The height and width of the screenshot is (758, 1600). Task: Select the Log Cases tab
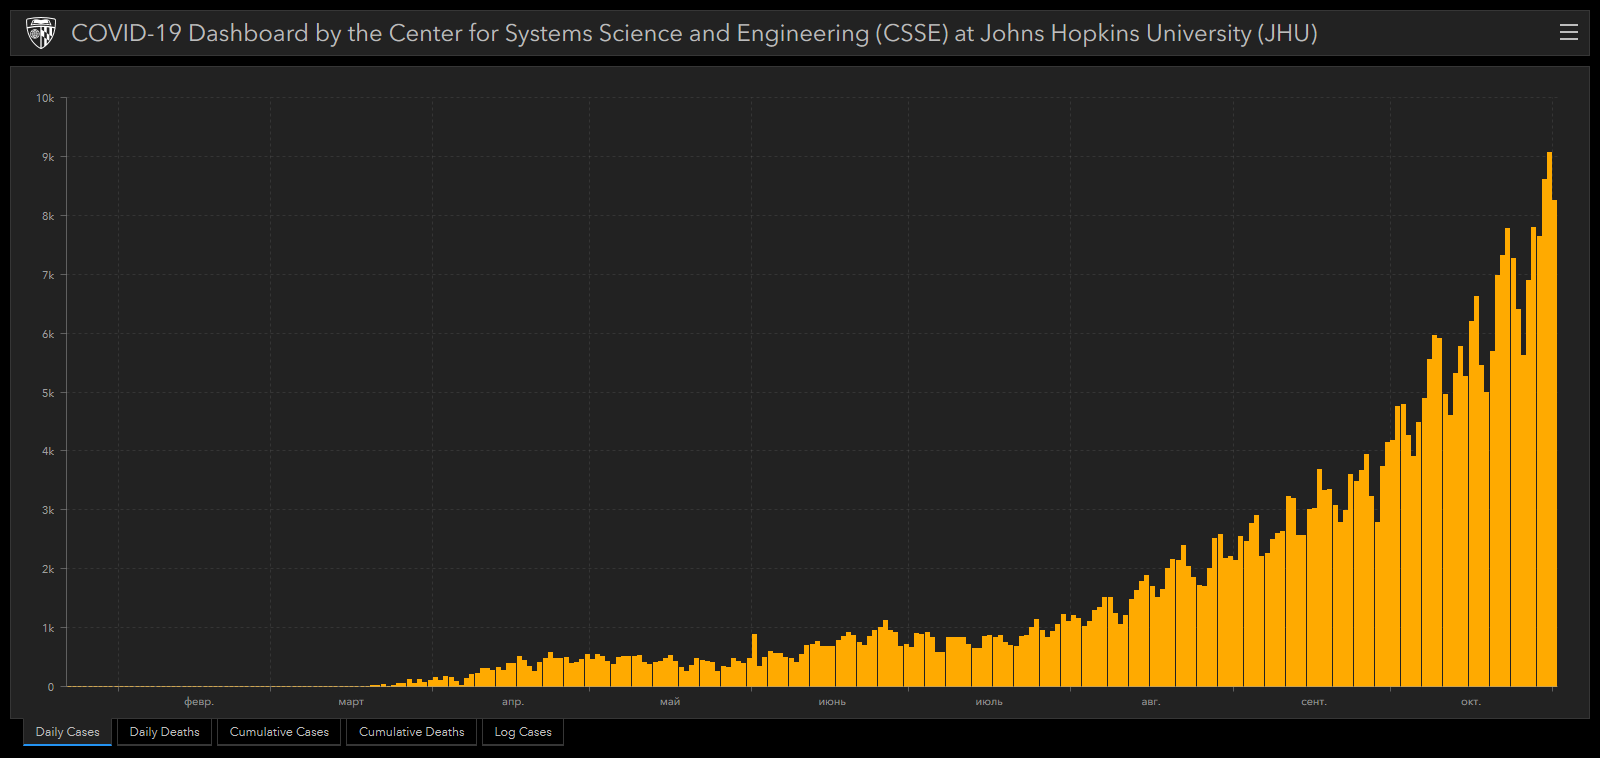(x=523, y=732)
